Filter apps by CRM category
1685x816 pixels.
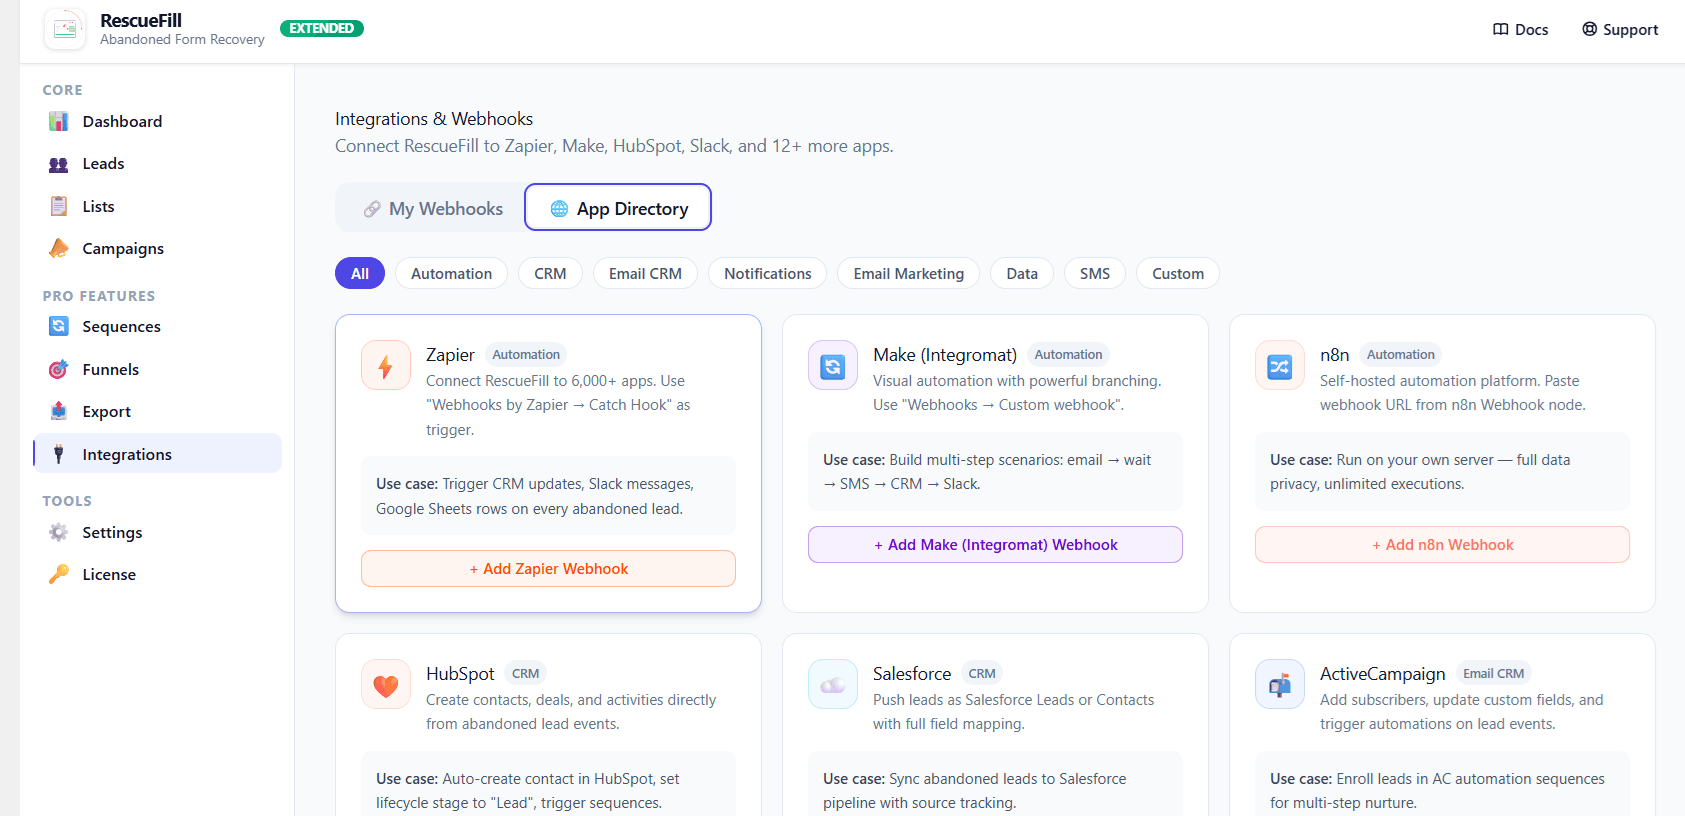(550, 273)
